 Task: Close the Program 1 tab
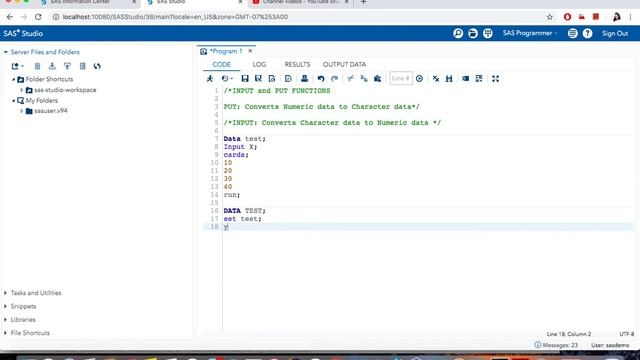250,51
